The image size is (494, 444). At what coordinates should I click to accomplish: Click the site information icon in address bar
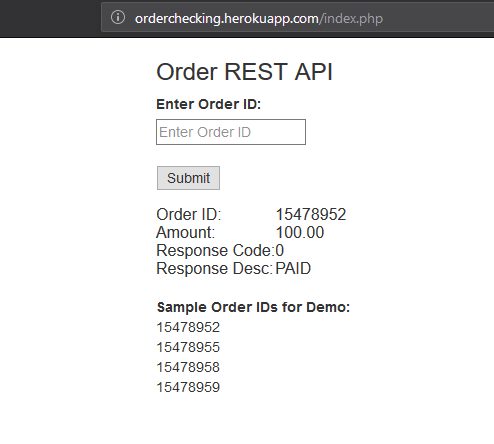pos(118,18)
